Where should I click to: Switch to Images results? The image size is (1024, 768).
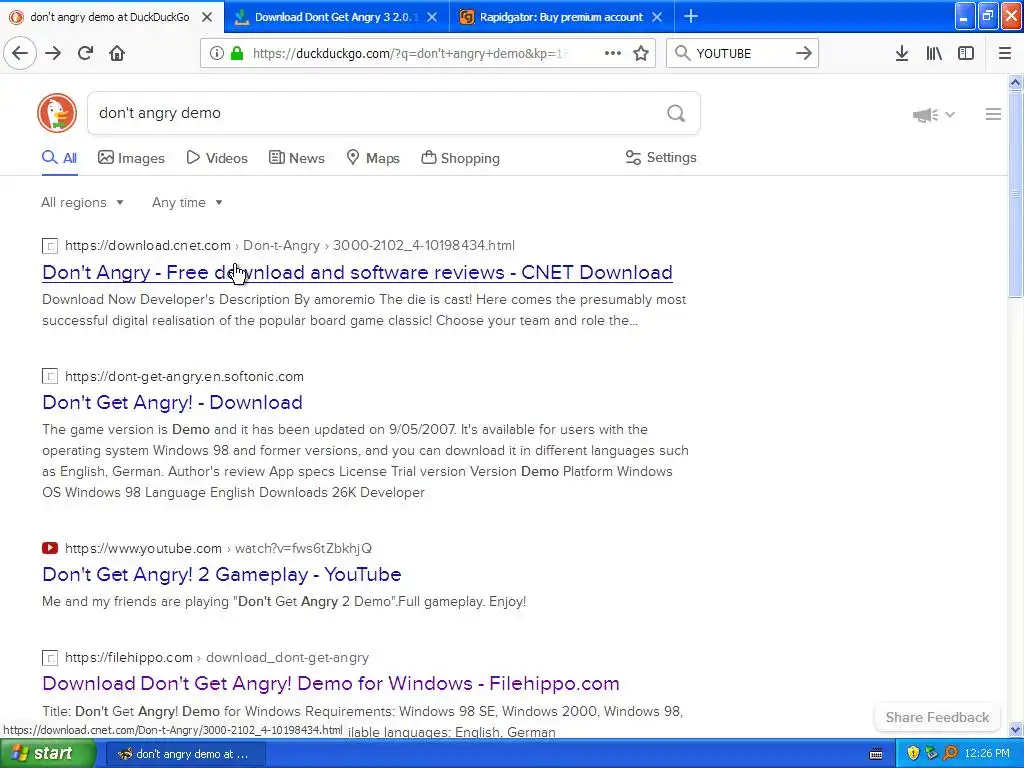131,158
